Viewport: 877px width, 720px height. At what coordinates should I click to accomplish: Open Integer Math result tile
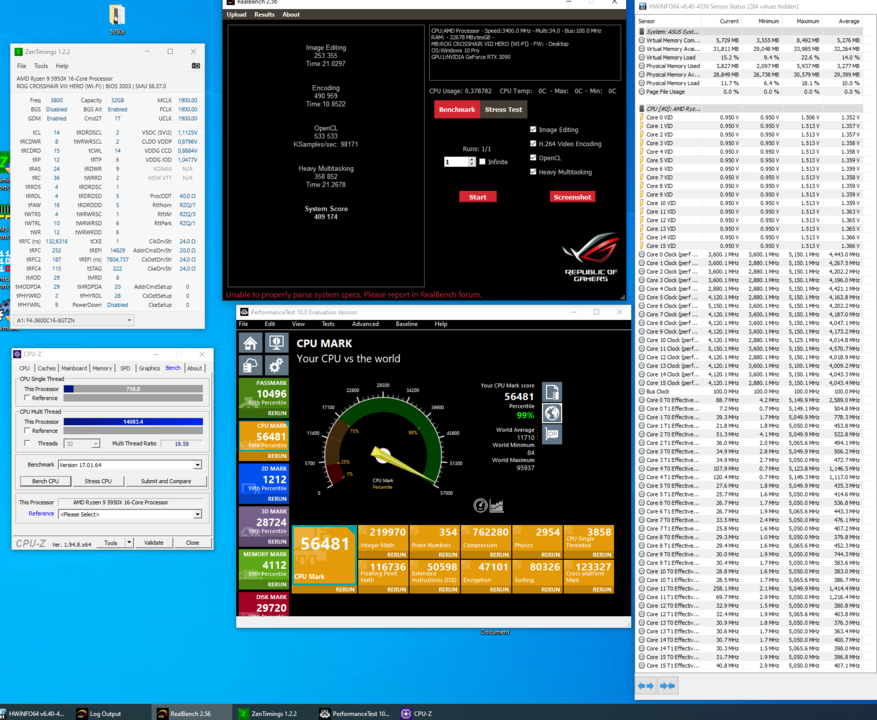tap(383, 542)
